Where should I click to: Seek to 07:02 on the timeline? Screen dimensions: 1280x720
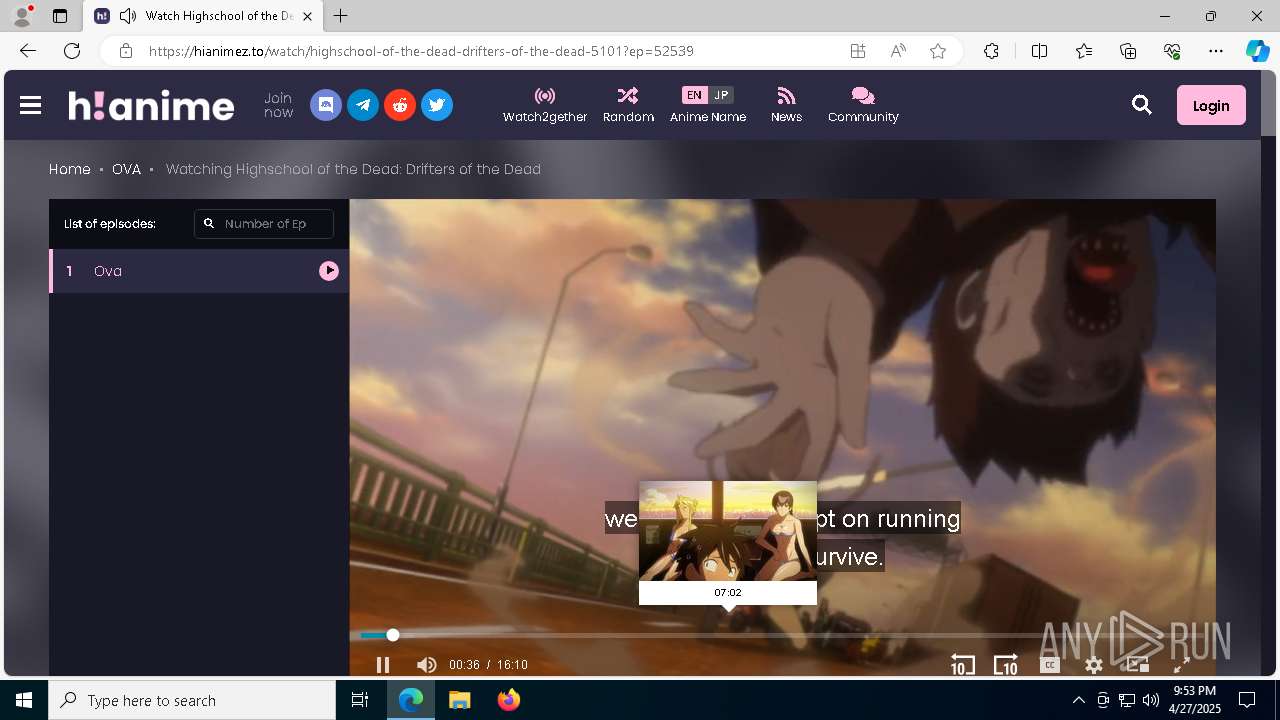pyautogui.click(x=728, y=635)
